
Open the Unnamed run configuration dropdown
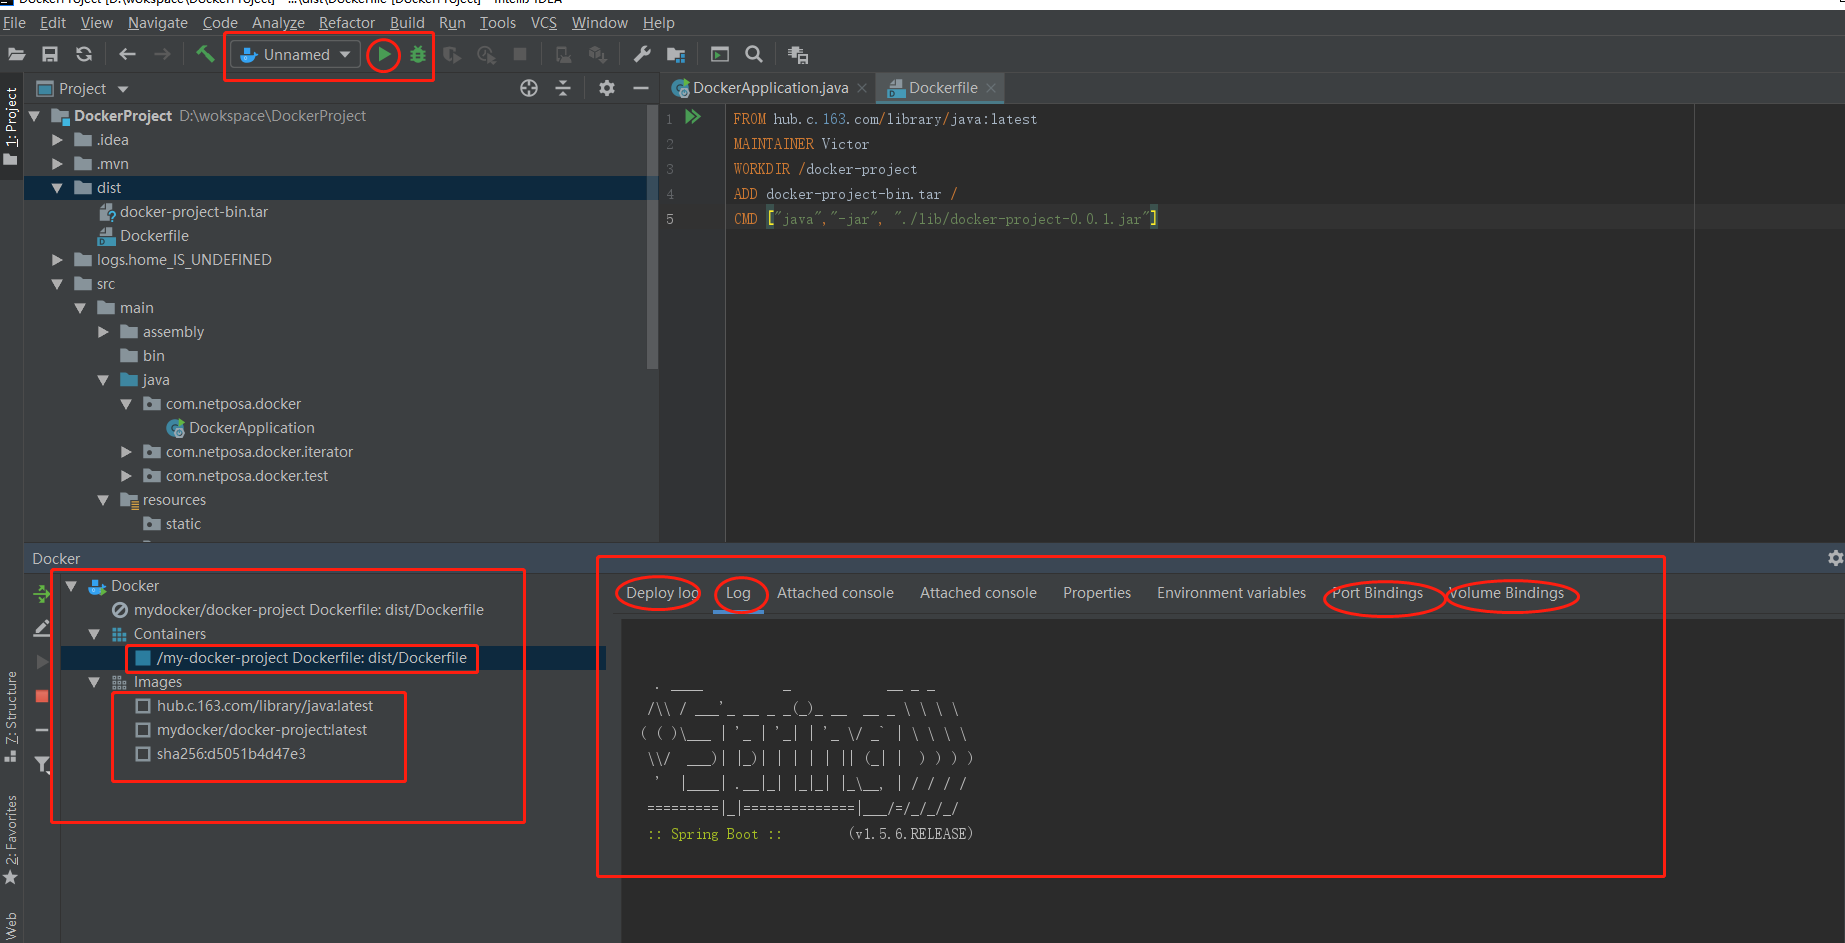point(297,54)
